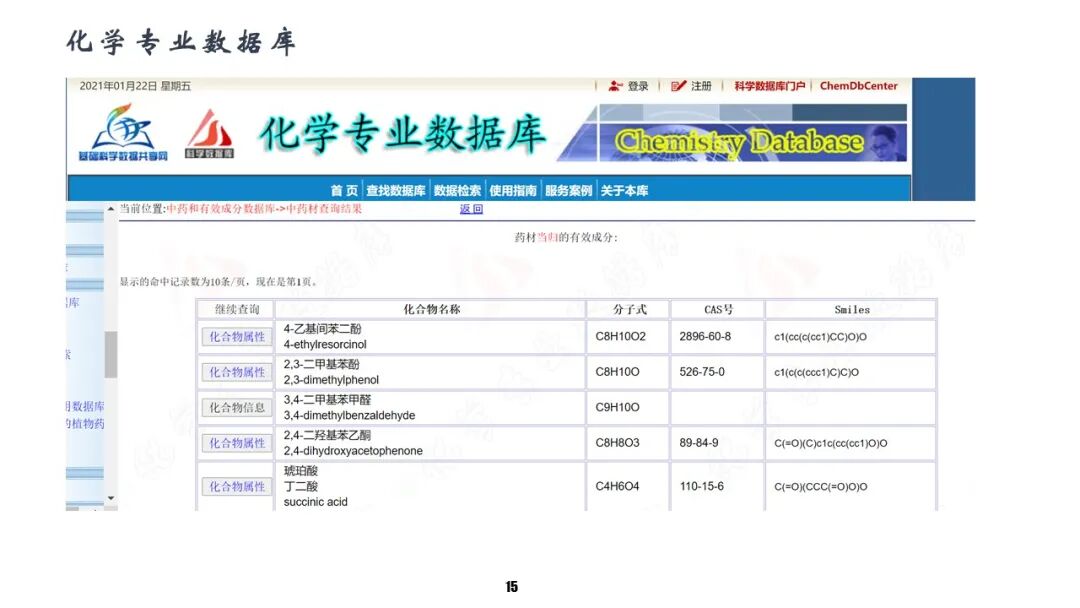Click Smiles value C(=O)(CCC(=O)O)O

[820, 486]
